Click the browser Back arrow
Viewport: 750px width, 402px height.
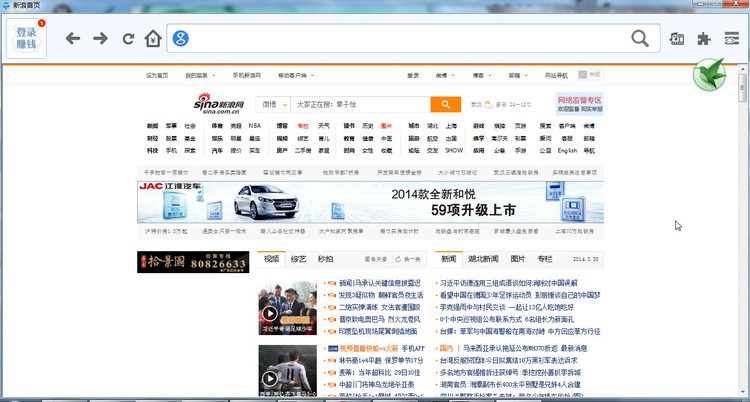(73, 38)
